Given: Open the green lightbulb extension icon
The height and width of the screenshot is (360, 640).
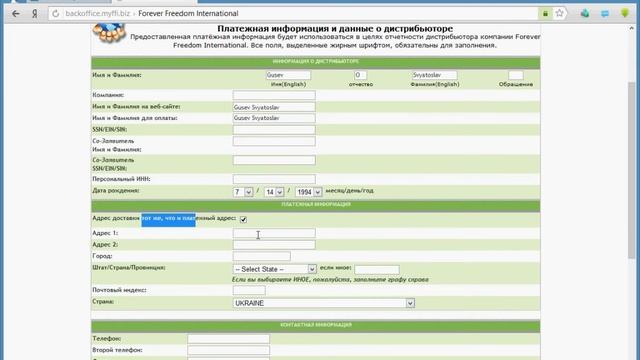Looking at the screenshot, I should point(624,13).
